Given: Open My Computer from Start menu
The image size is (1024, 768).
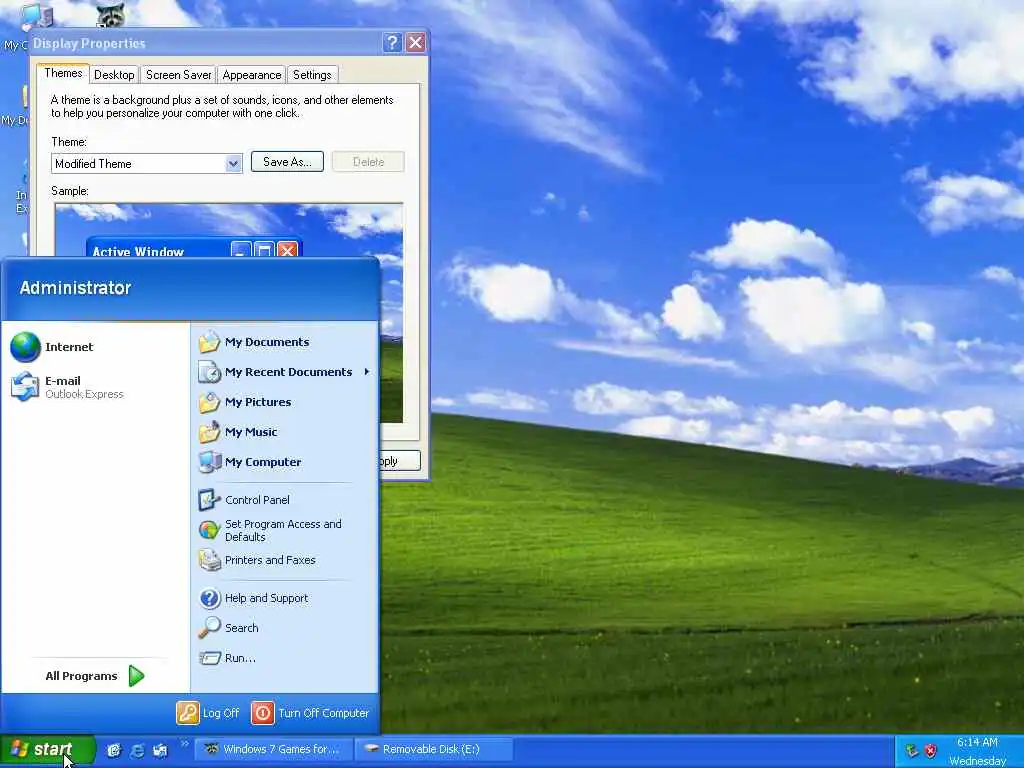Looking at the screenshot, I should click(285, 462).
